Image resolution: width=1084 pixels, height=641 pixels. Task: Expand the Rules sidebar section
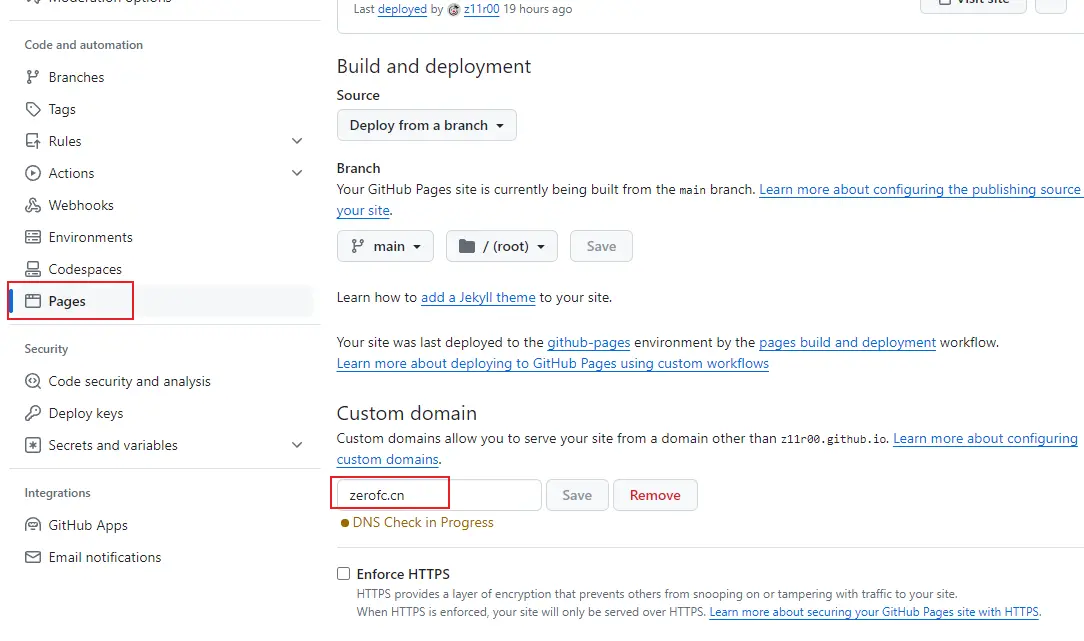[x=297, y=141]
